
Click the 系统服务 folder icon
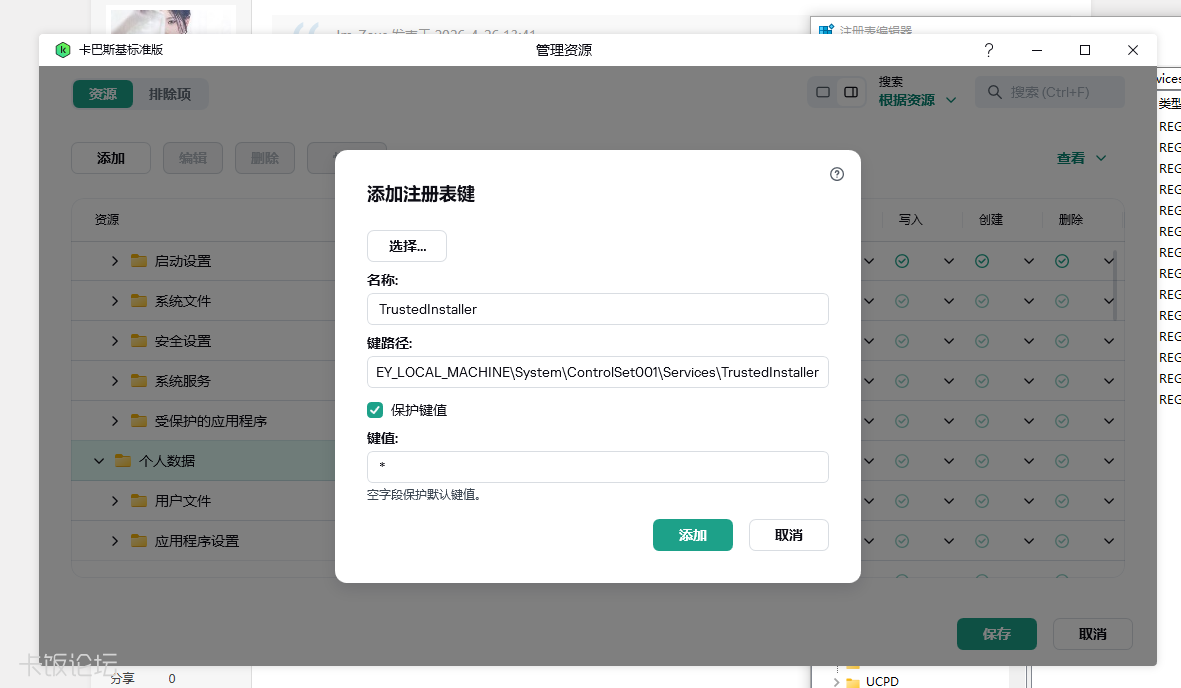tap(139, 381)
